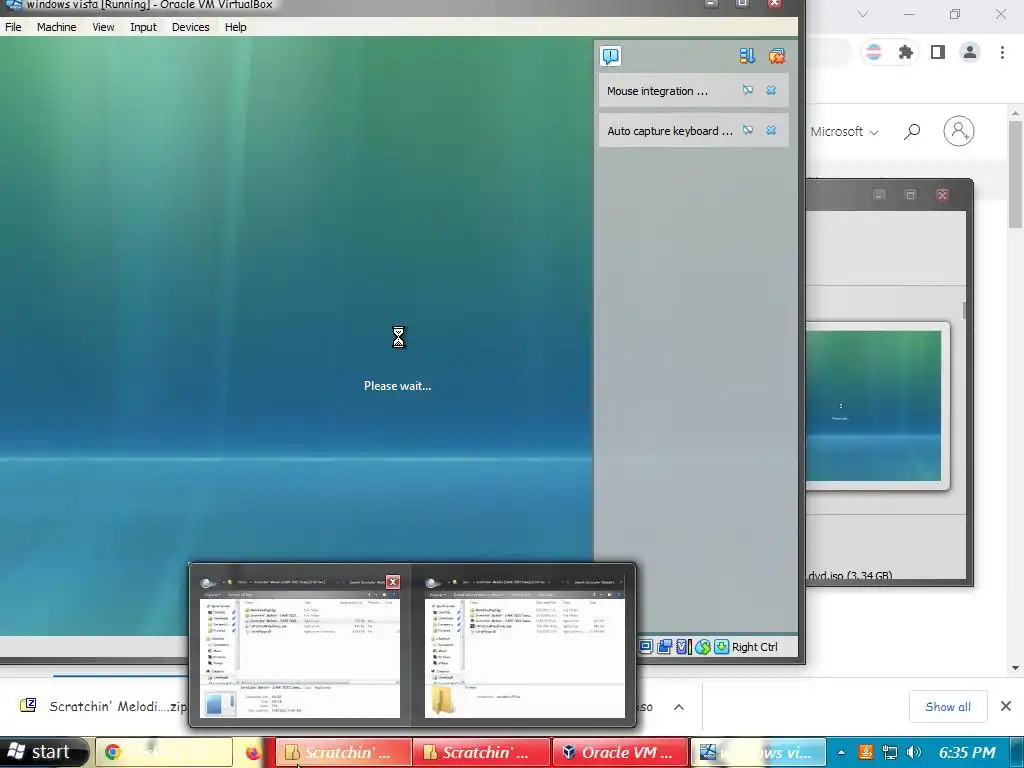Image resolution: width=1024 pixels, height=768 pixels.
Task: Open the Machine menu
Action: point(56,27)
